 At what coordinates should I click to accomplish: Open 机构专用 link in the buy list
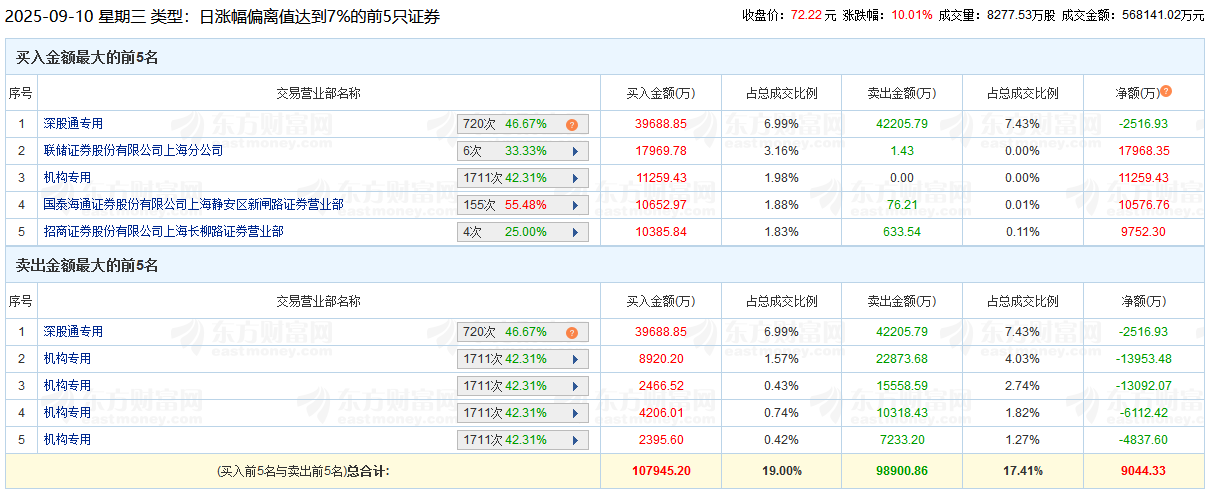point(67,178)
